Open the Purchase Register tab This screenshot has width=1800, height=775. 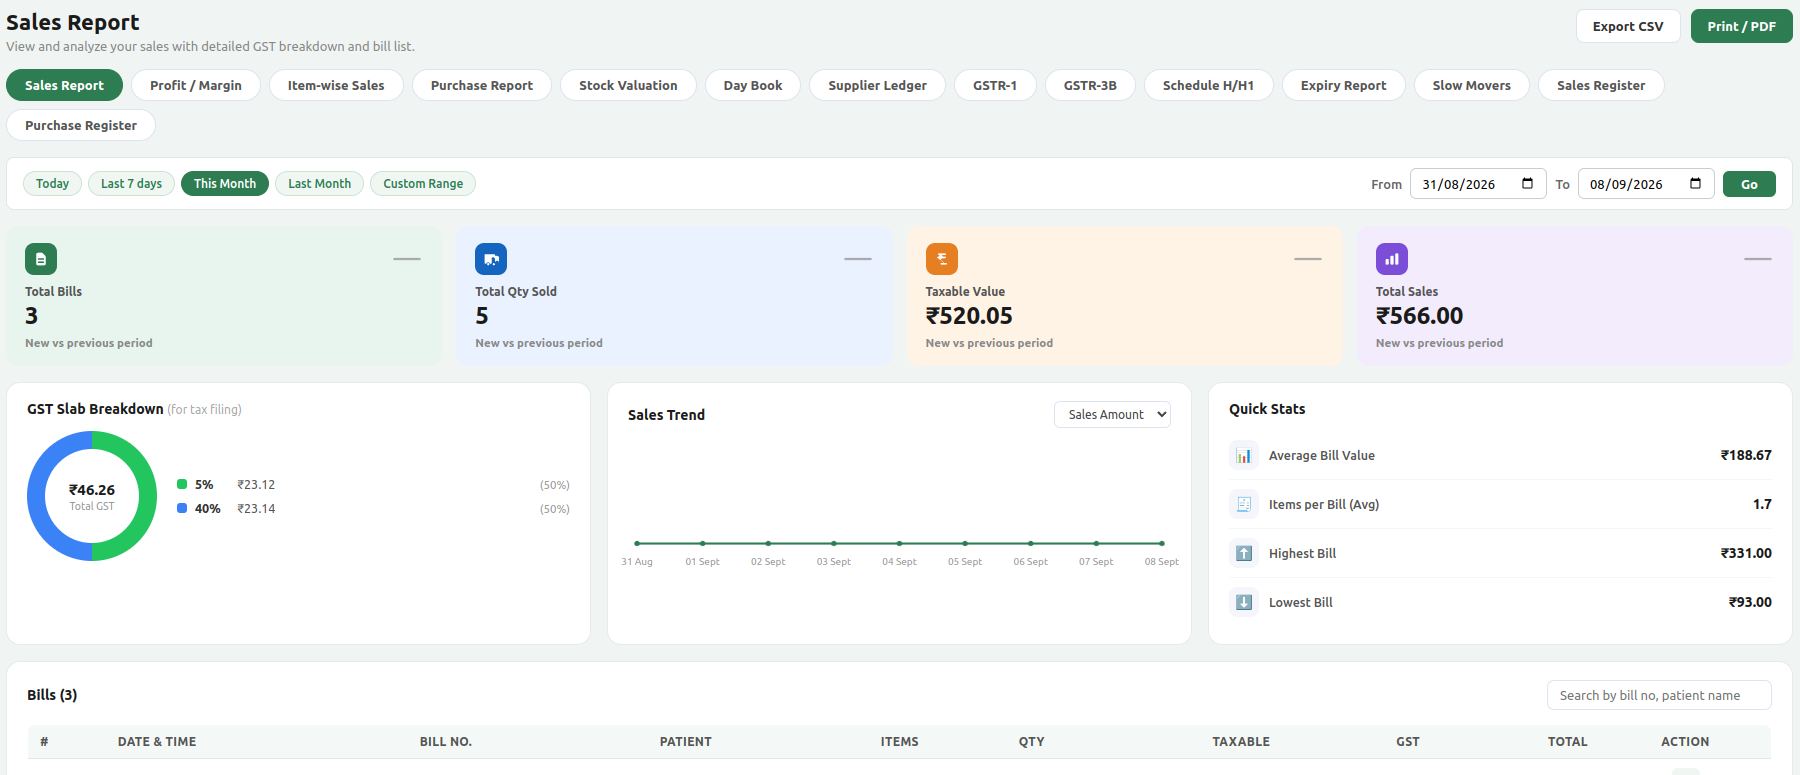click(x=81, y=126)
